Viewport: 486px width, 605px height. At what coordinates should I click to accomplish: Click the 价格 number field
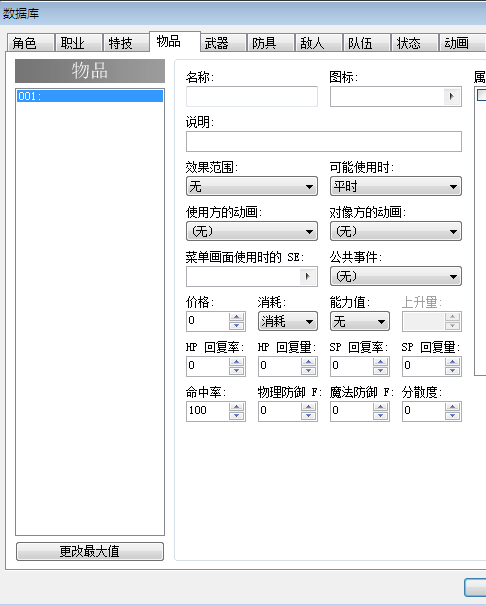[x=208, y=321]
